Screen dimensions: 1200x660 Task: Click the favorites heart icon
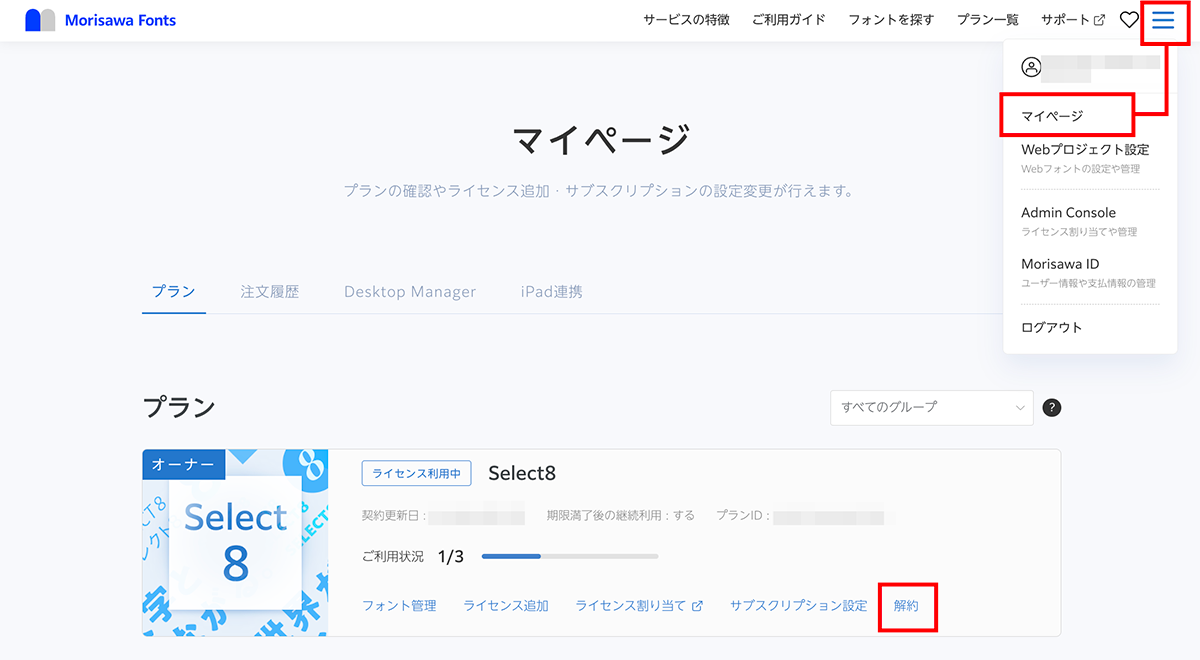pyautogui.click(x=1128, y=19)
